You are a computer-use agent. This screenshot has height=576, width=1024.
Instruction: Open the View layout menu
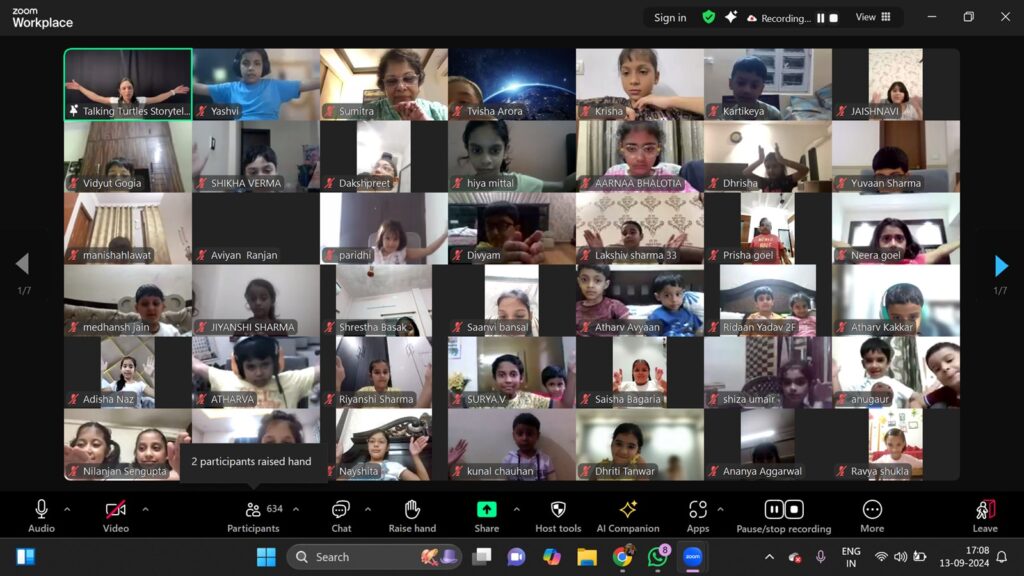[x=873, y=17]
